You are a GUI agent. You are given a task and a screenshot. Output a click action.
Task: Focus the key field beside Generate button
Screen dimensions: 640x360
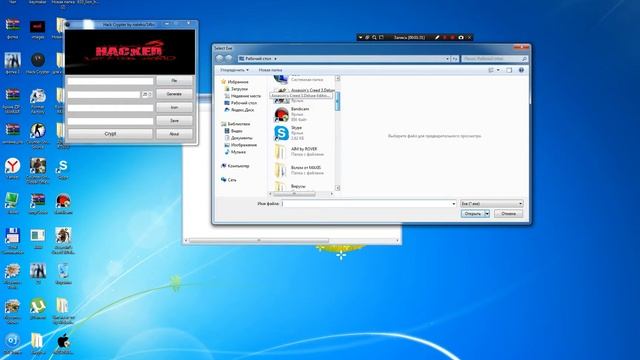104,94
